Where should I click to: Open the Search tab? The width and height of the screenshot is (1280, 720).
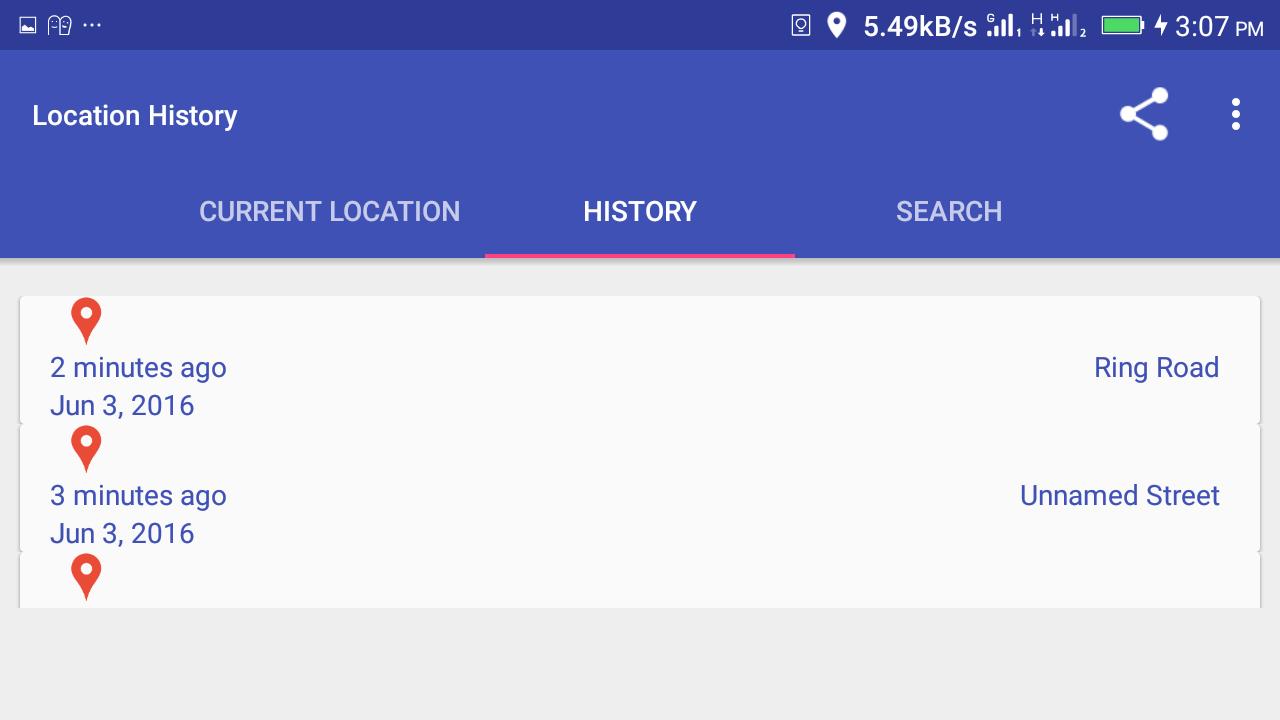949,211
